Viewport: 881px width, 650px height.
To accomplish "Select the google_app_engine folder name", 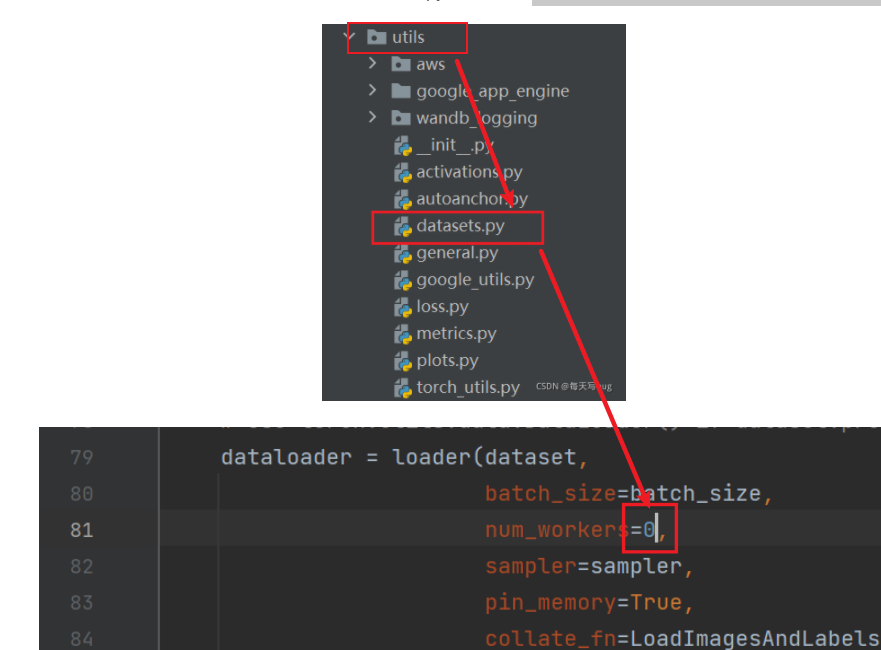I will [493, 91].
